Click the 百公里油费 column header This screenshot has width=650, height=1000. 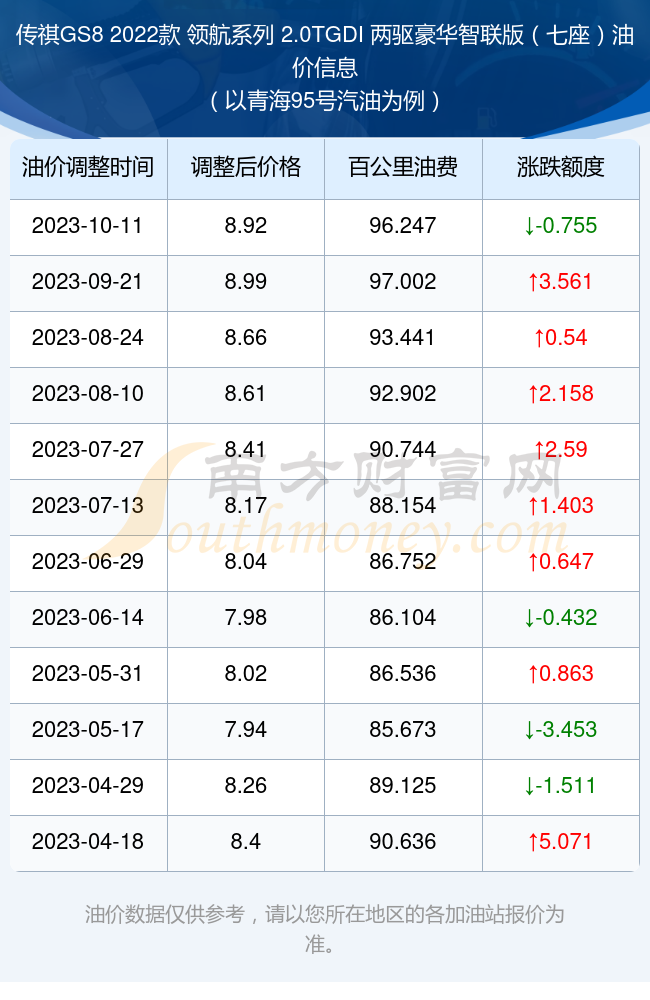pos(403,167)
